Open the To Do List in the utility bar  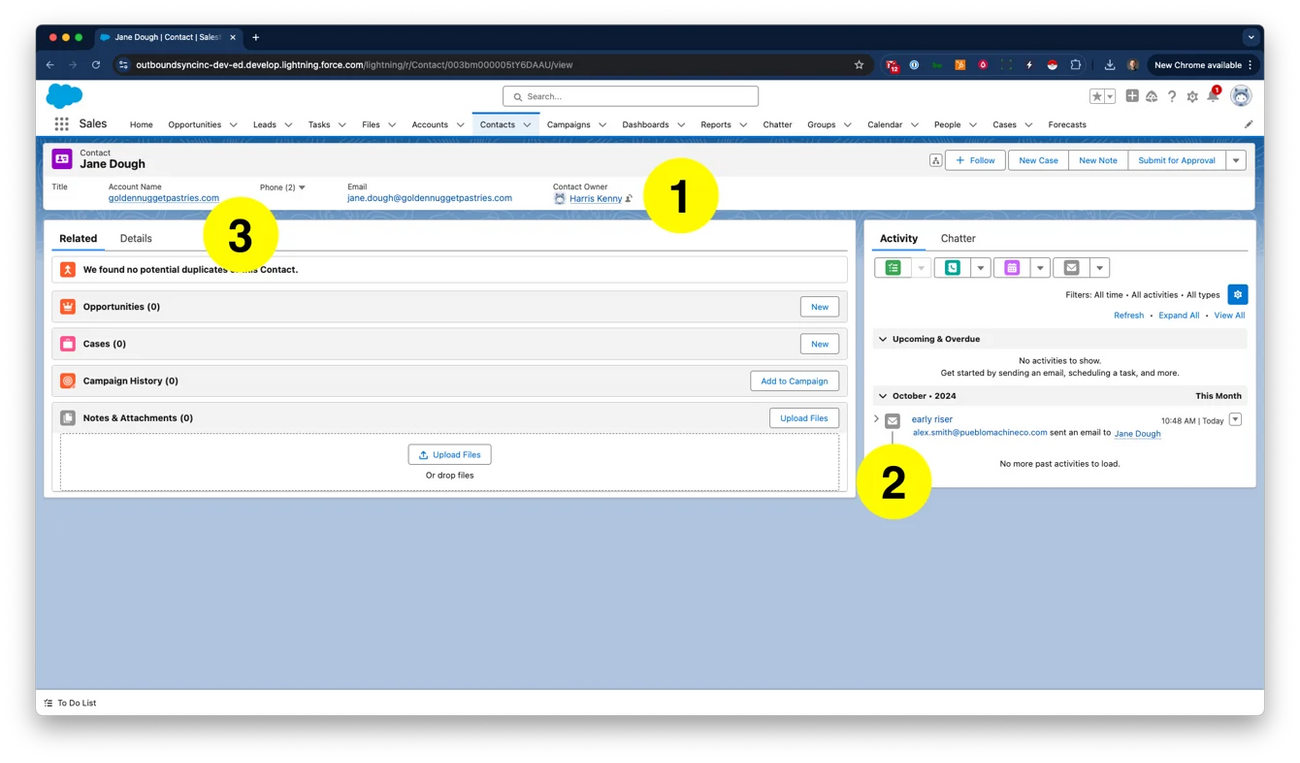[70, 702]
